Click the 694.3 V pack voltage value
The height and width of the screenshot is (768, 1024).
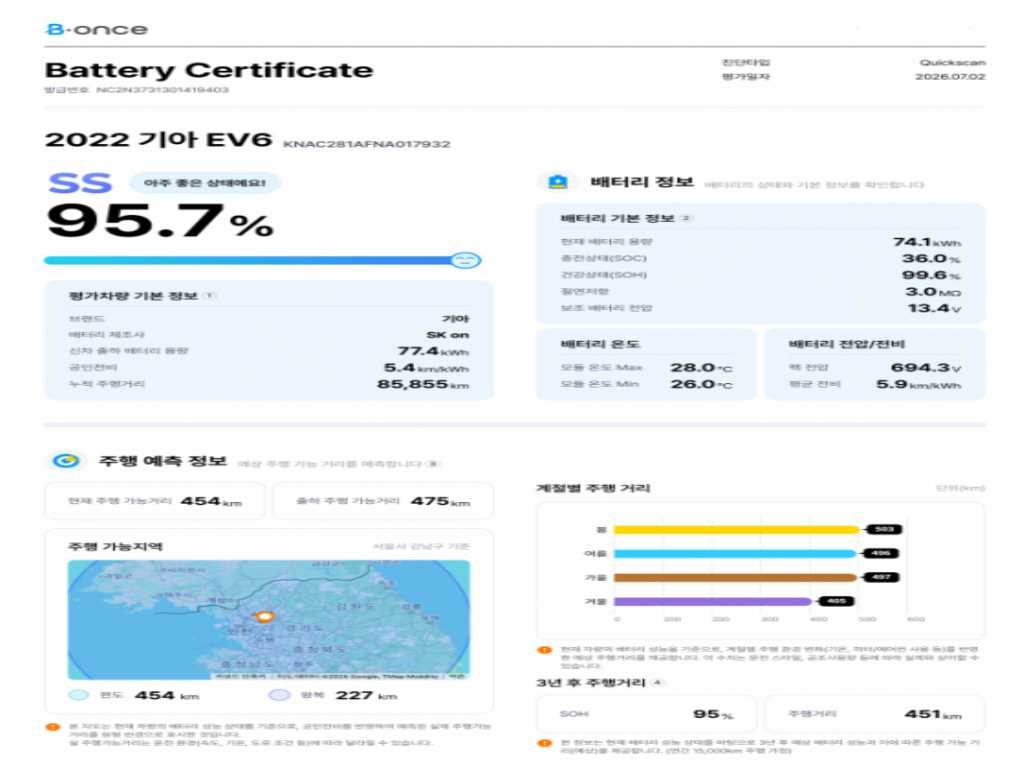pyautogui.click(x=925, y=368)
